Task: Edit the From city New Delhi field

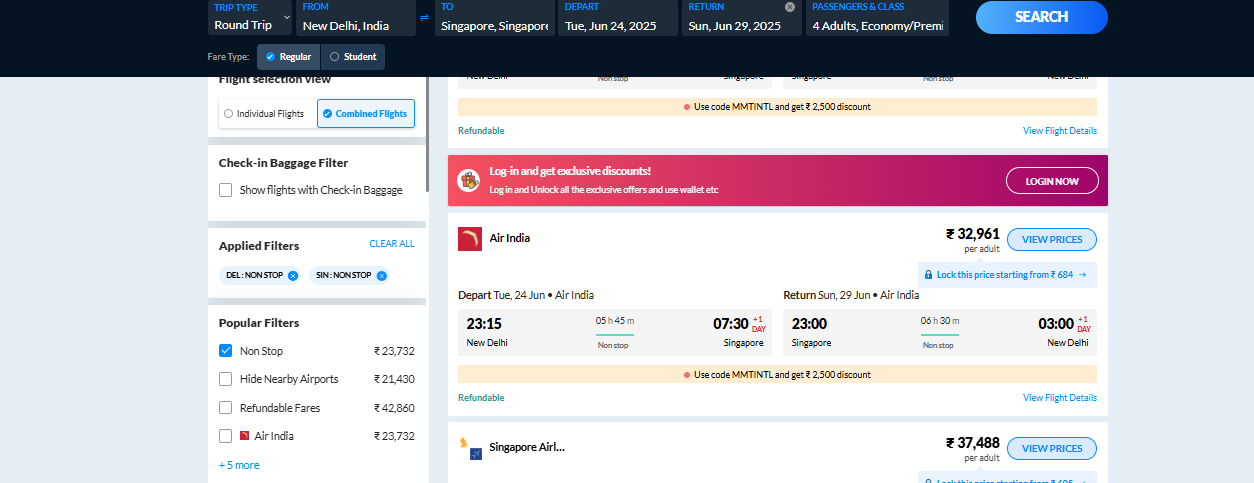Action: (x=357, y=18)
